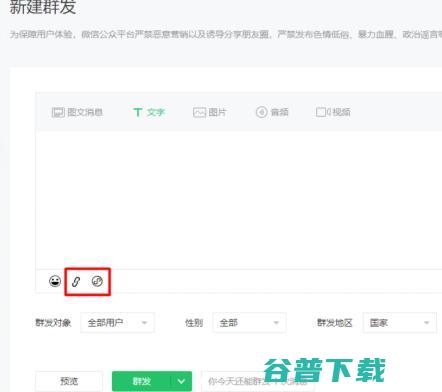The width and height of the screenshot is (442, 392).
Task: Click the 性别 label
Action: point(194,323)
